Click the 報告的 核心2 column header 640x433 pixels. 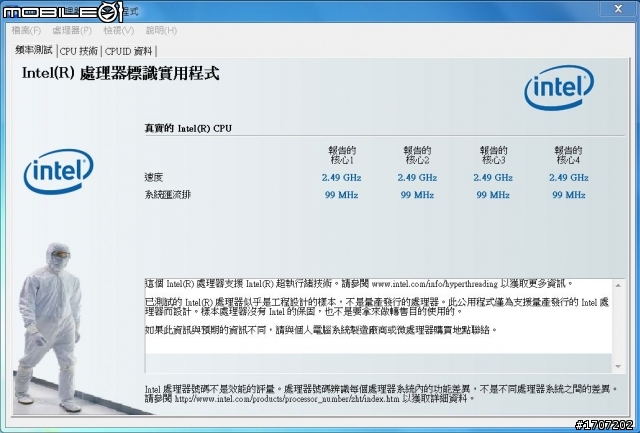pyautogui.click(x=417, y=155)
